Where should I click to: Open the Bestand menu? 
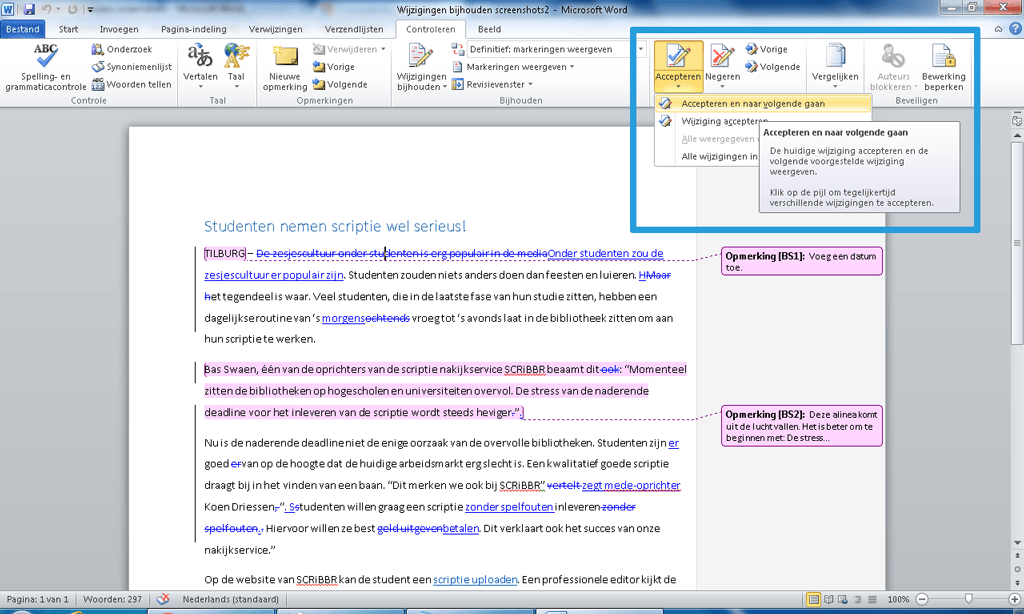point(22,29)
